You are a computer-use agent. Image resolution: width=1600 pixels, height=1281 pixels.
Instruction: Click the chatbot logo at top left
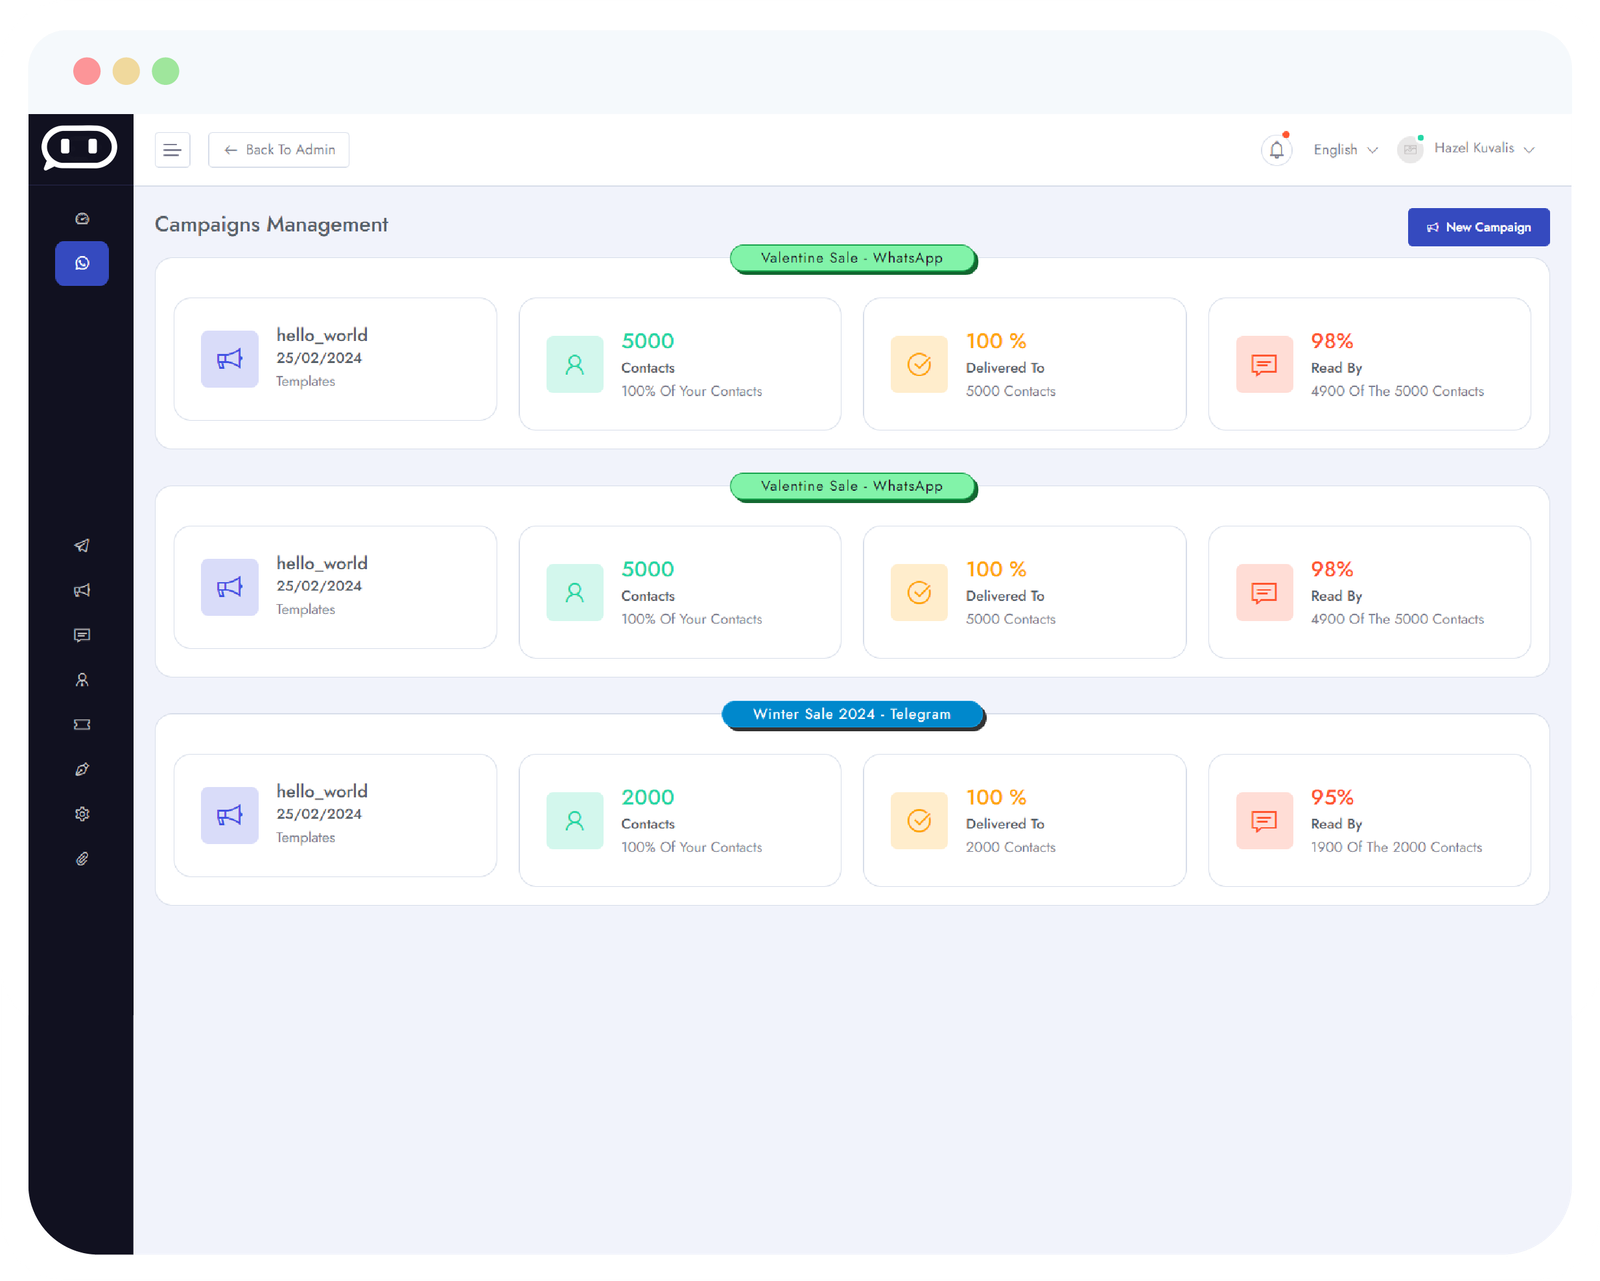[x=80, y=148]
